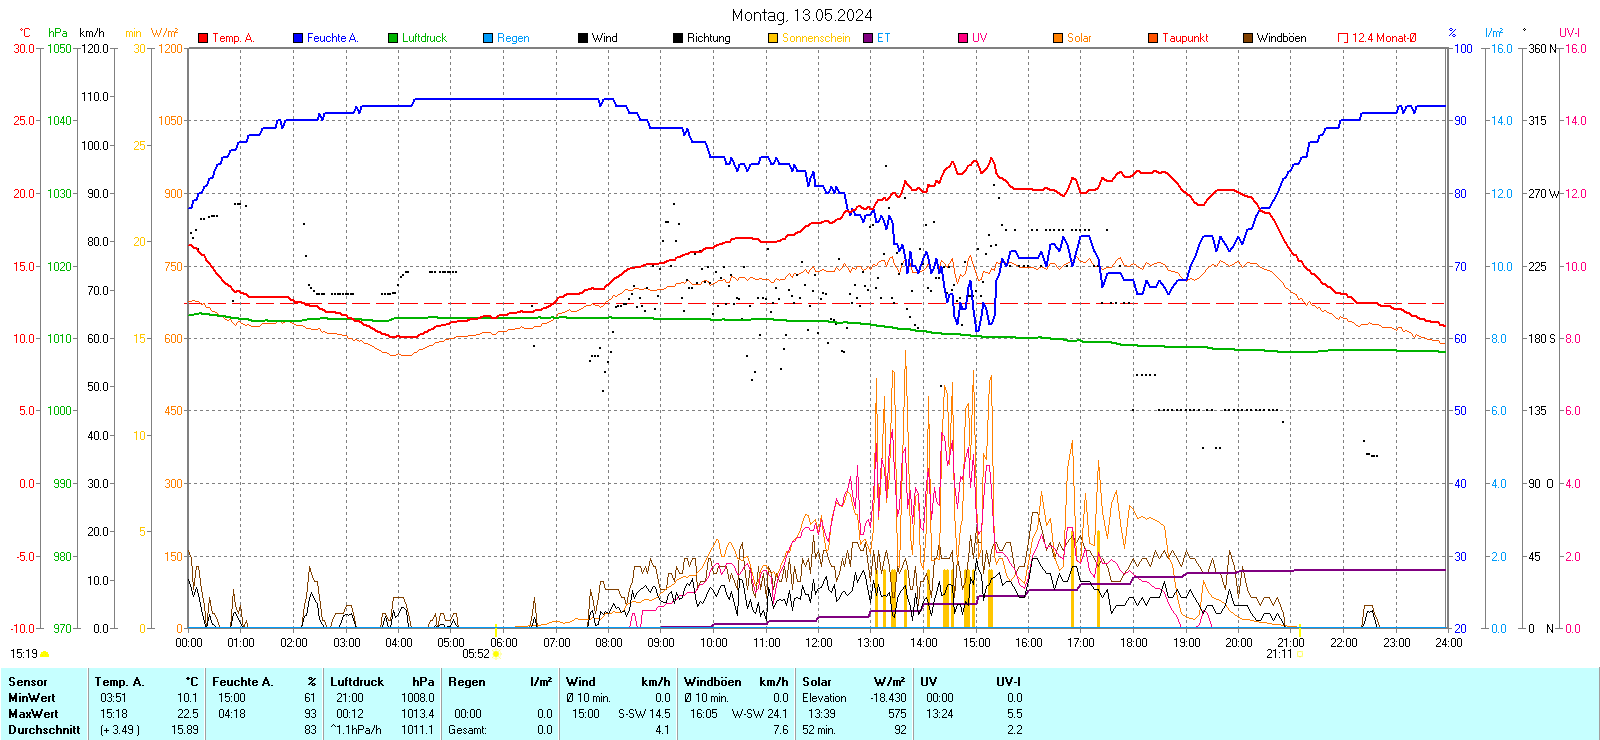Viewport: 1600px width, 740px height.
Task: Click the blue Feuchte A. legend square
Action: tap(298, 38)
